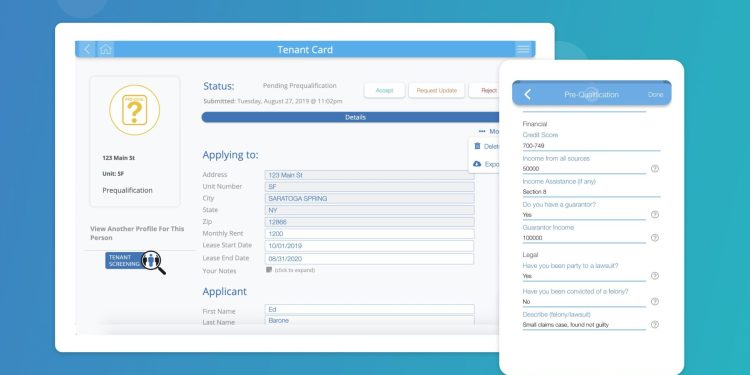Edit the Lease Start Date field
750x375 pixels.
click(x=369, y=246)
